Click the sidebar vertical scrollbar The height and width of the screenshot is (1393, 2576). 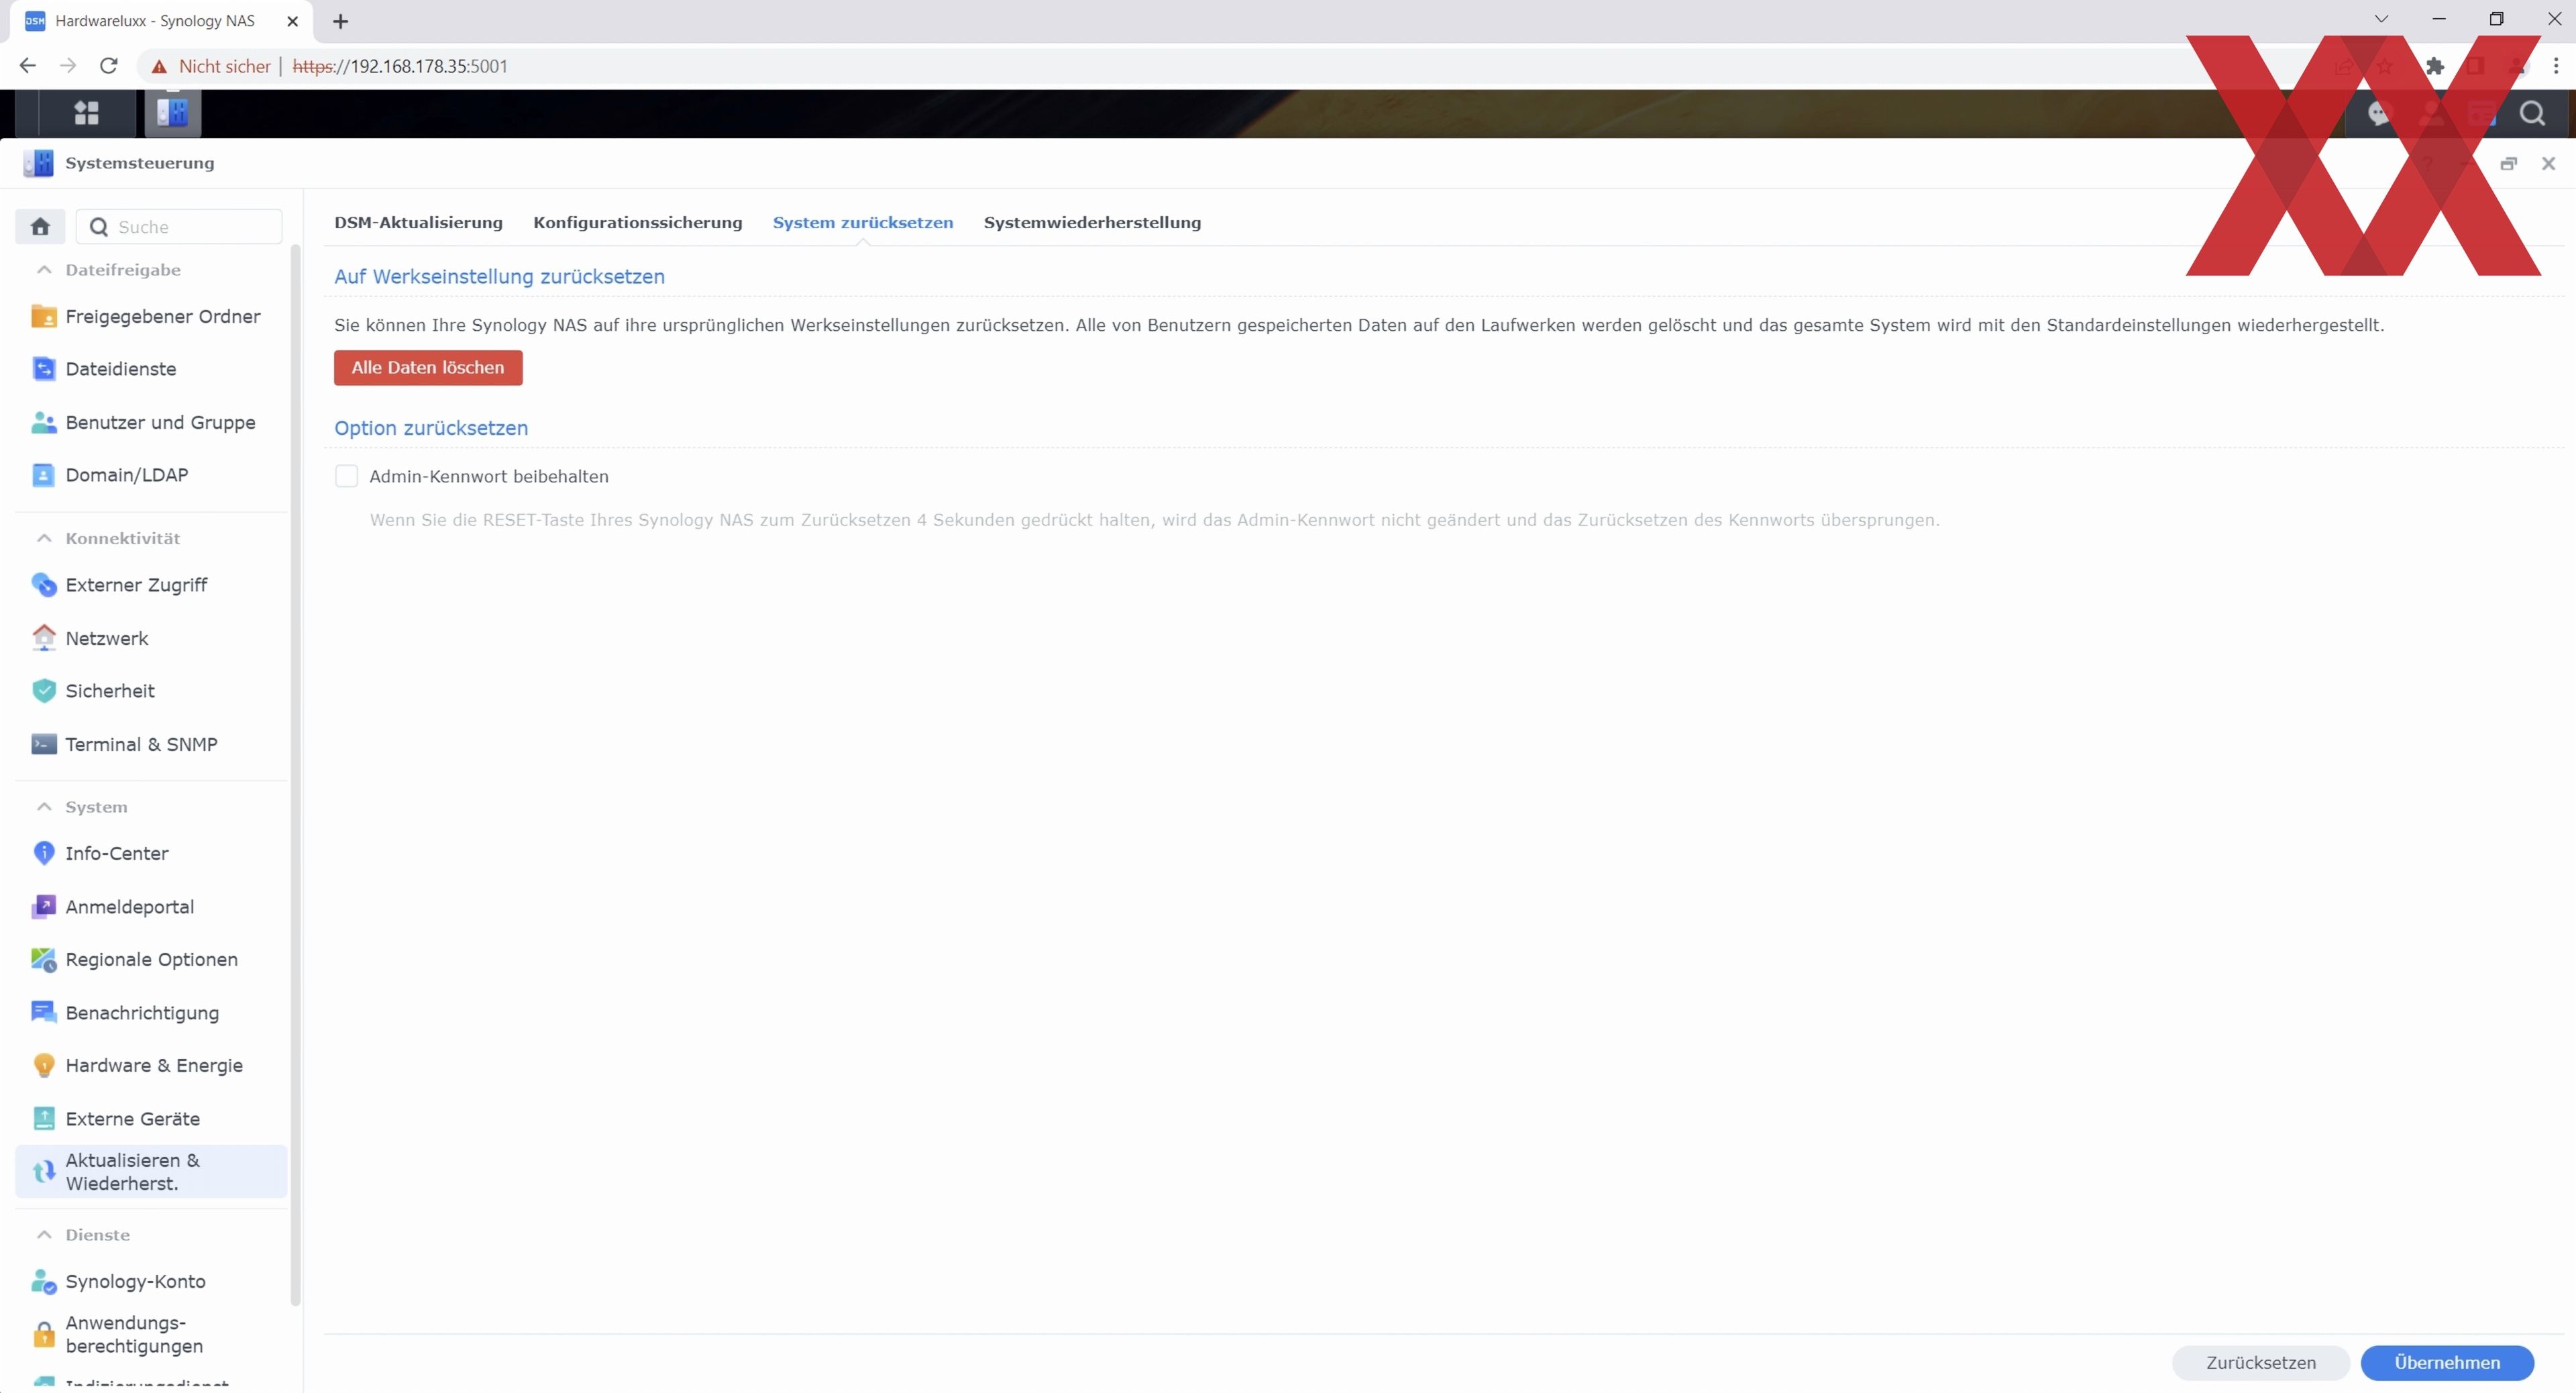point(295,775)
